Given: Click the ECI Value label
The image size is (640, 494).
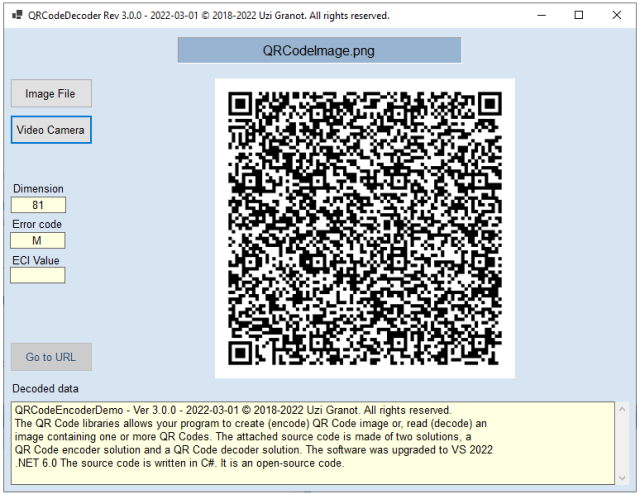Looking at the screenshot, I should tap(36, 260).
